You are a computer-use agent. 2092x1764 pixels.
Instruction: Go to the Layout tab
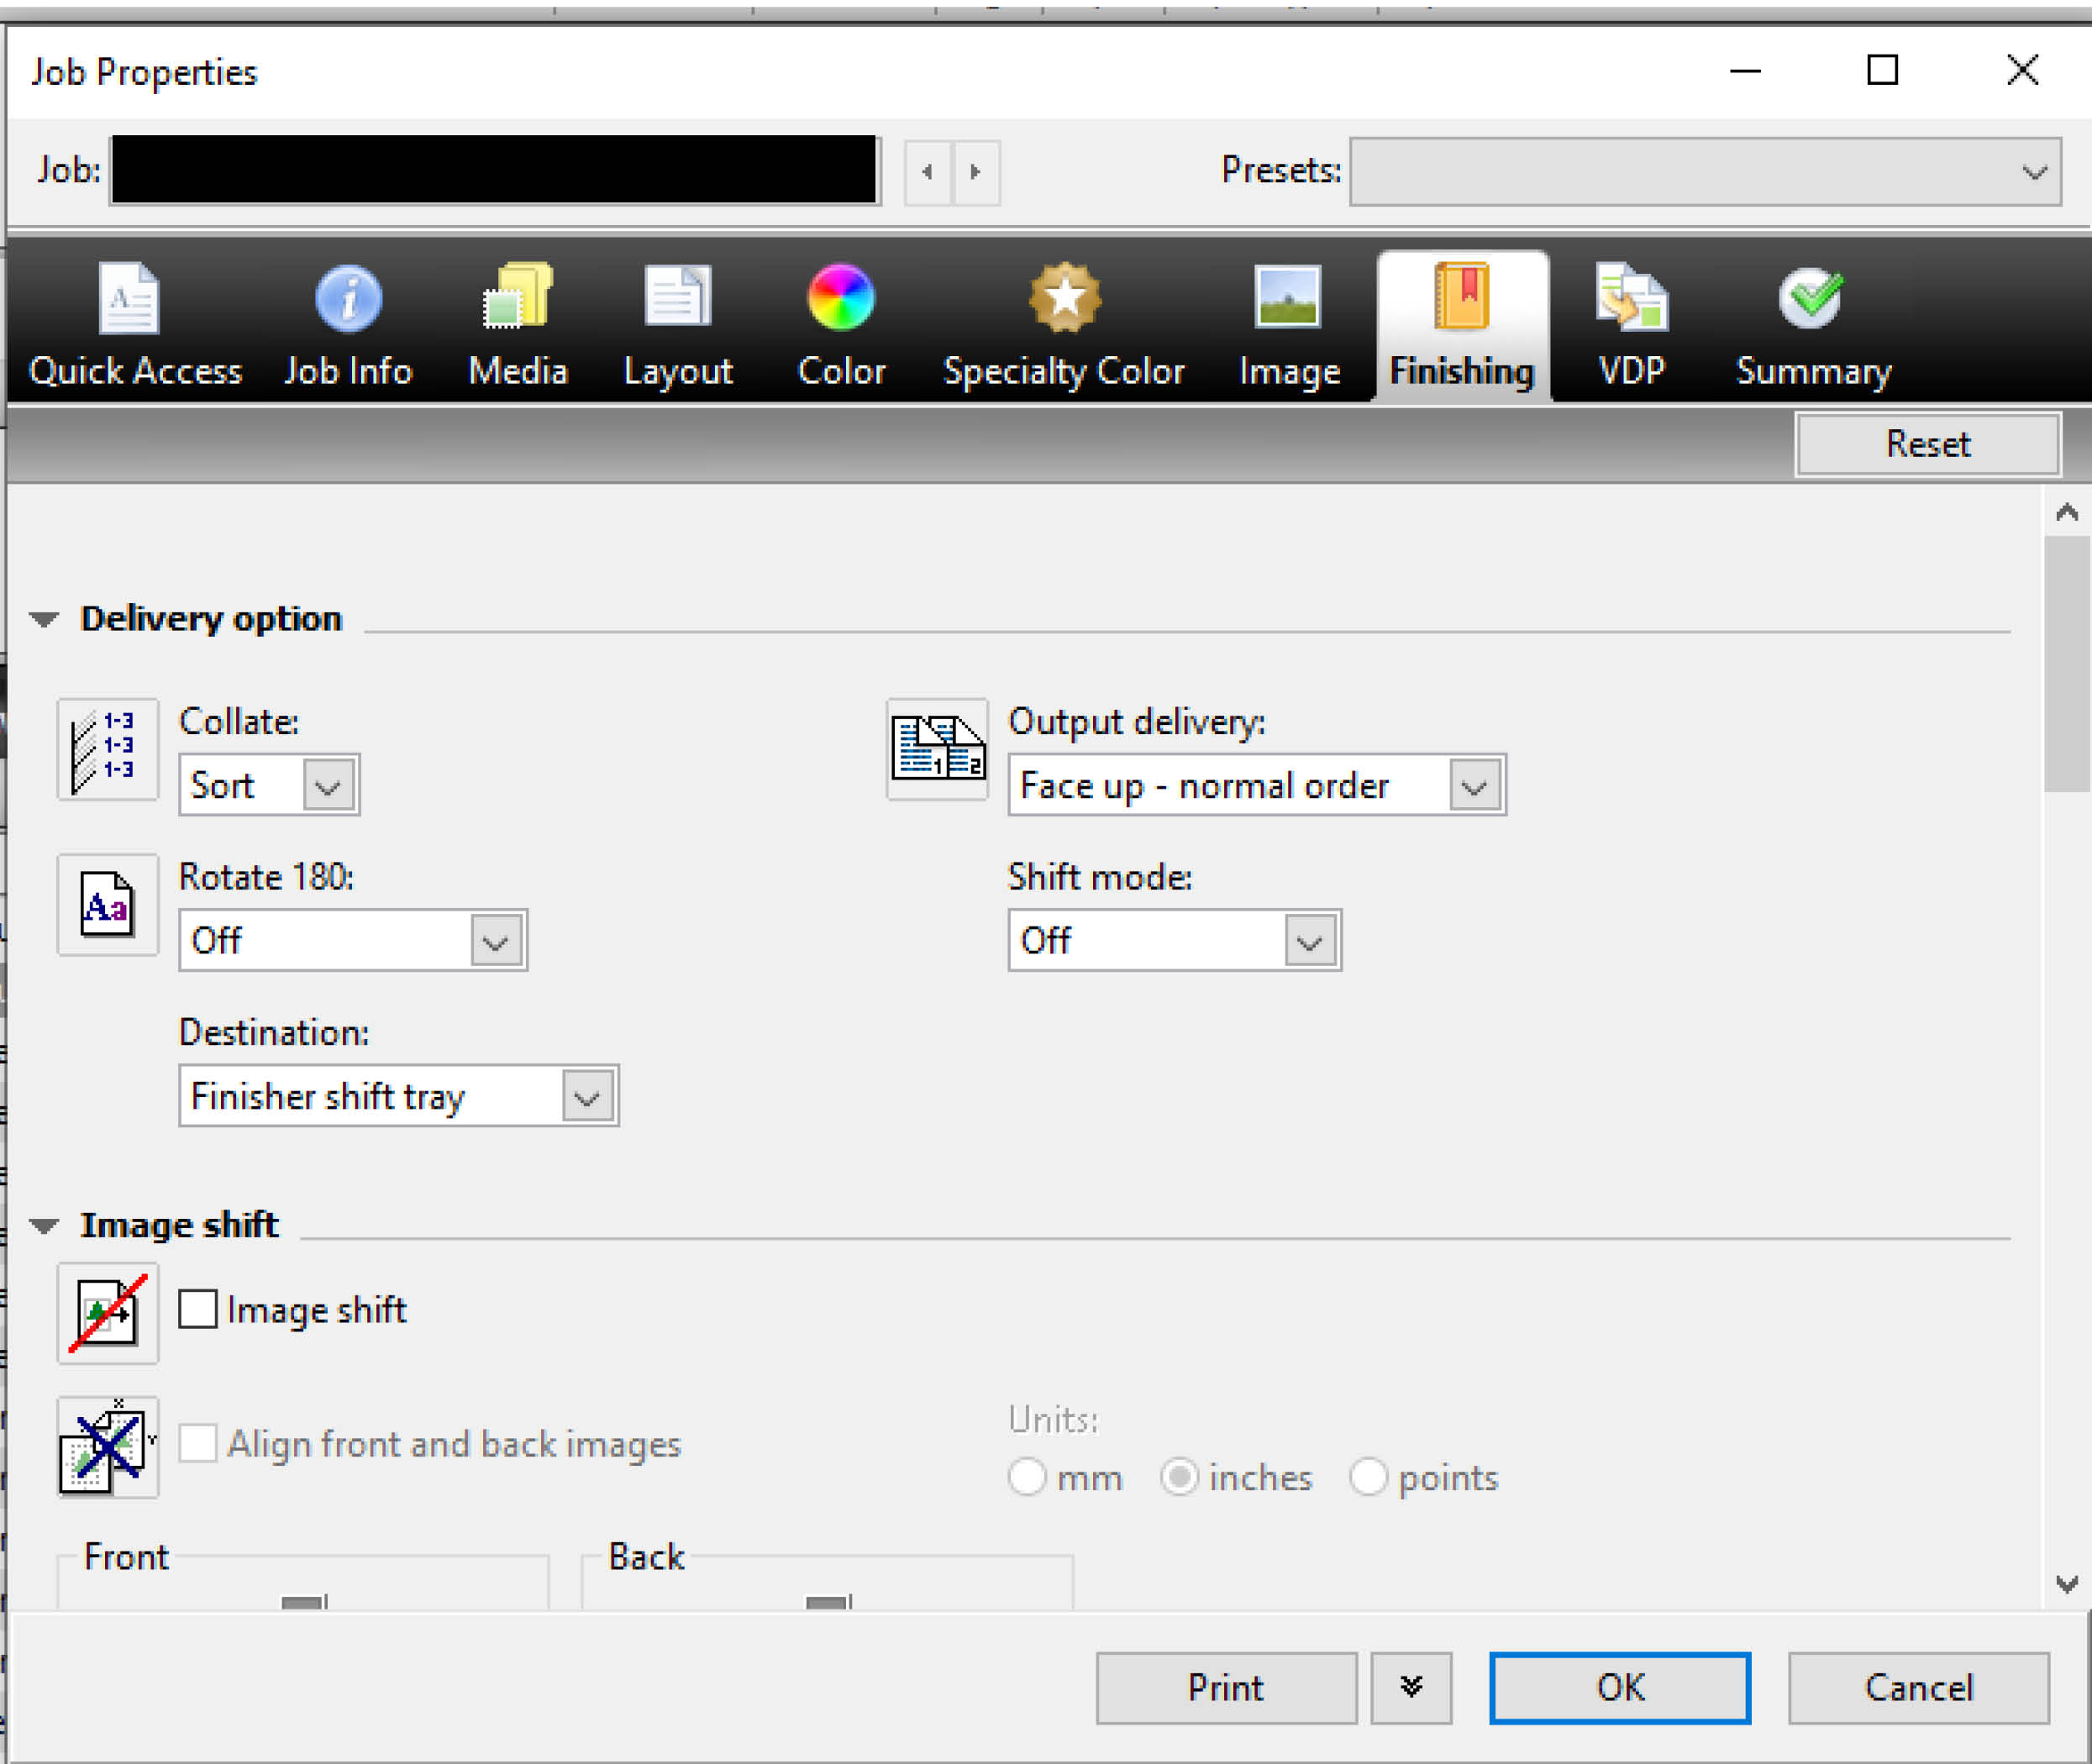tap(678, 325)
